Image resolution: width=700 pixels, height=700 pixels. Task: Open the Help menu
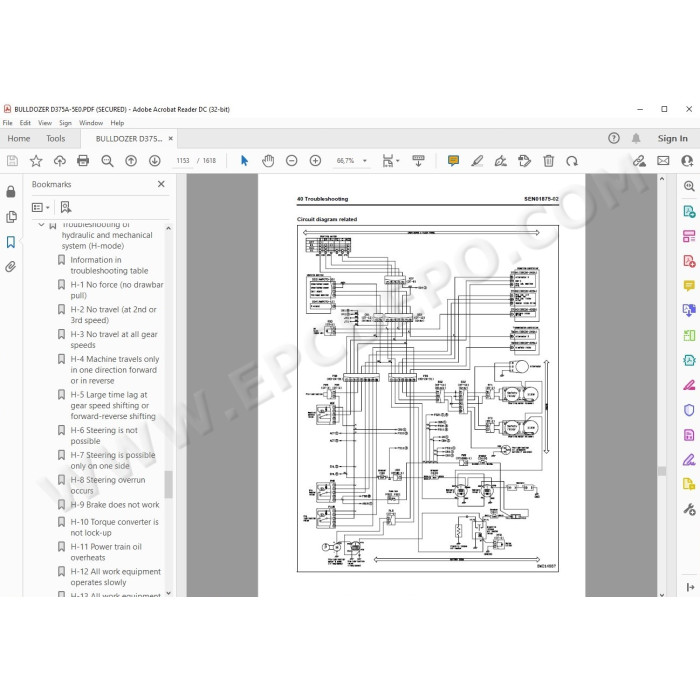[117, 123]
